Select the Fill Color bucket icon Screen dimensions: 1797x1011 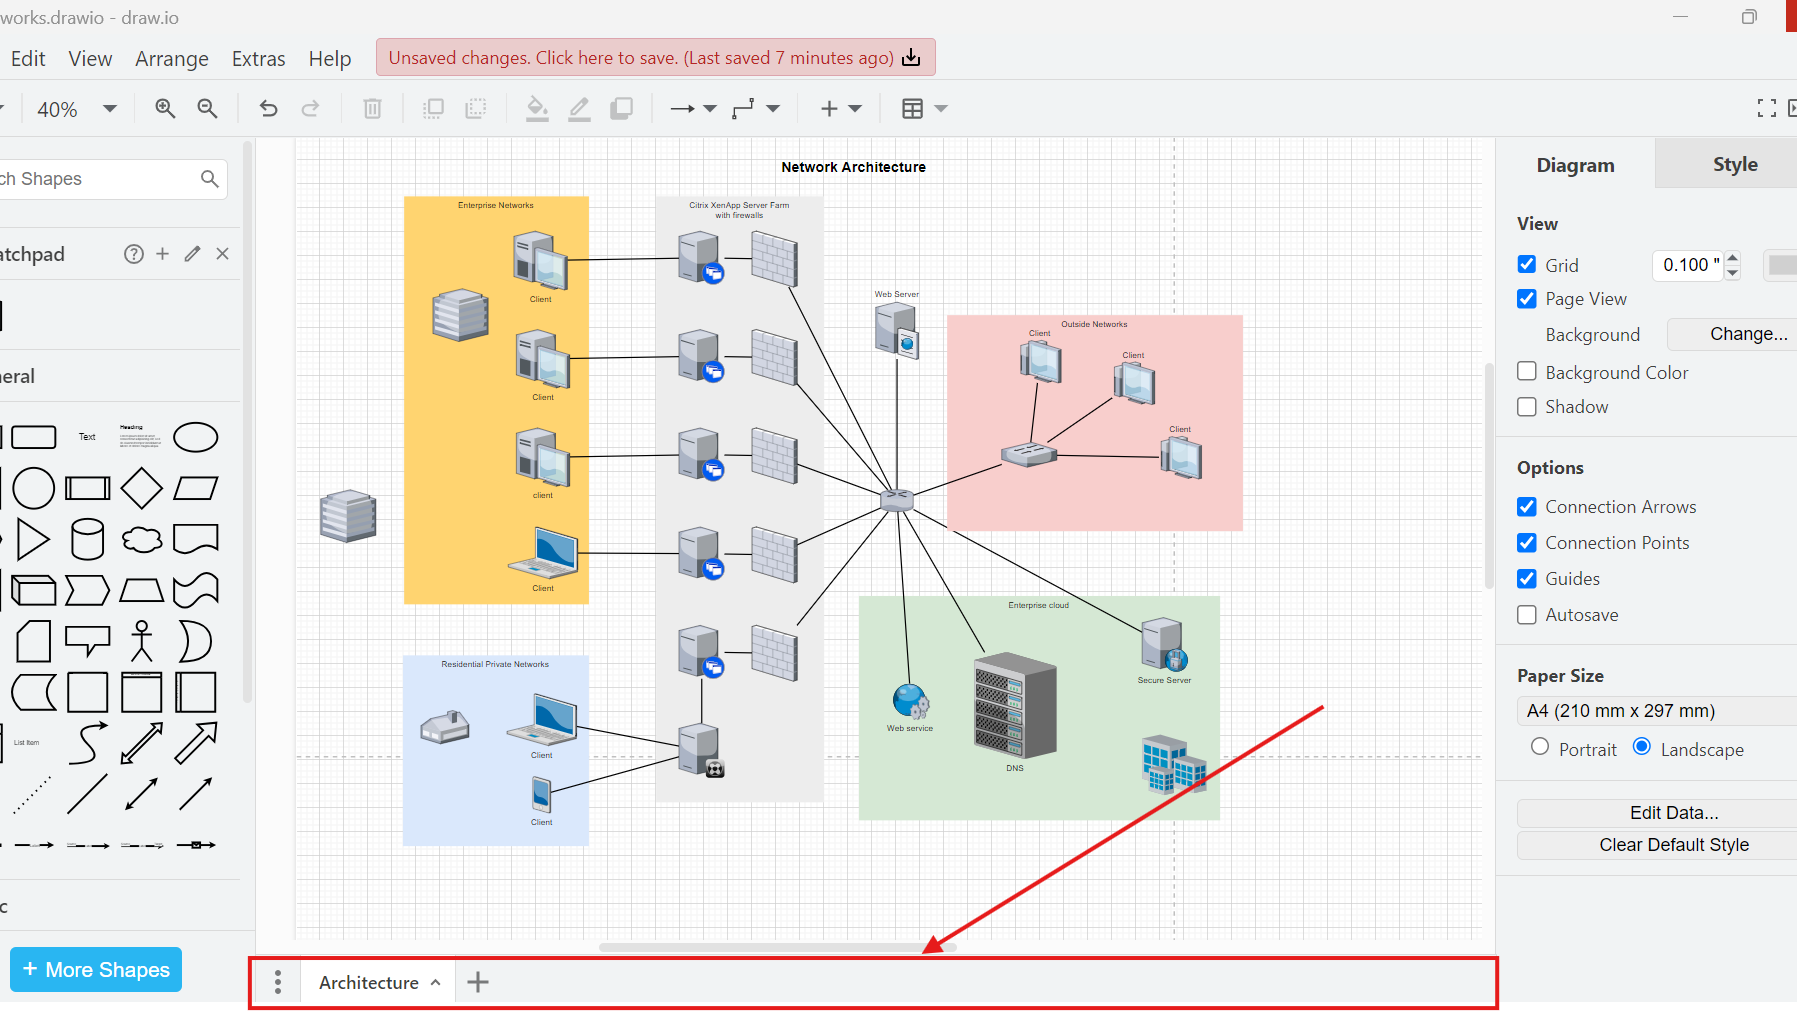[x=537, y=108]
